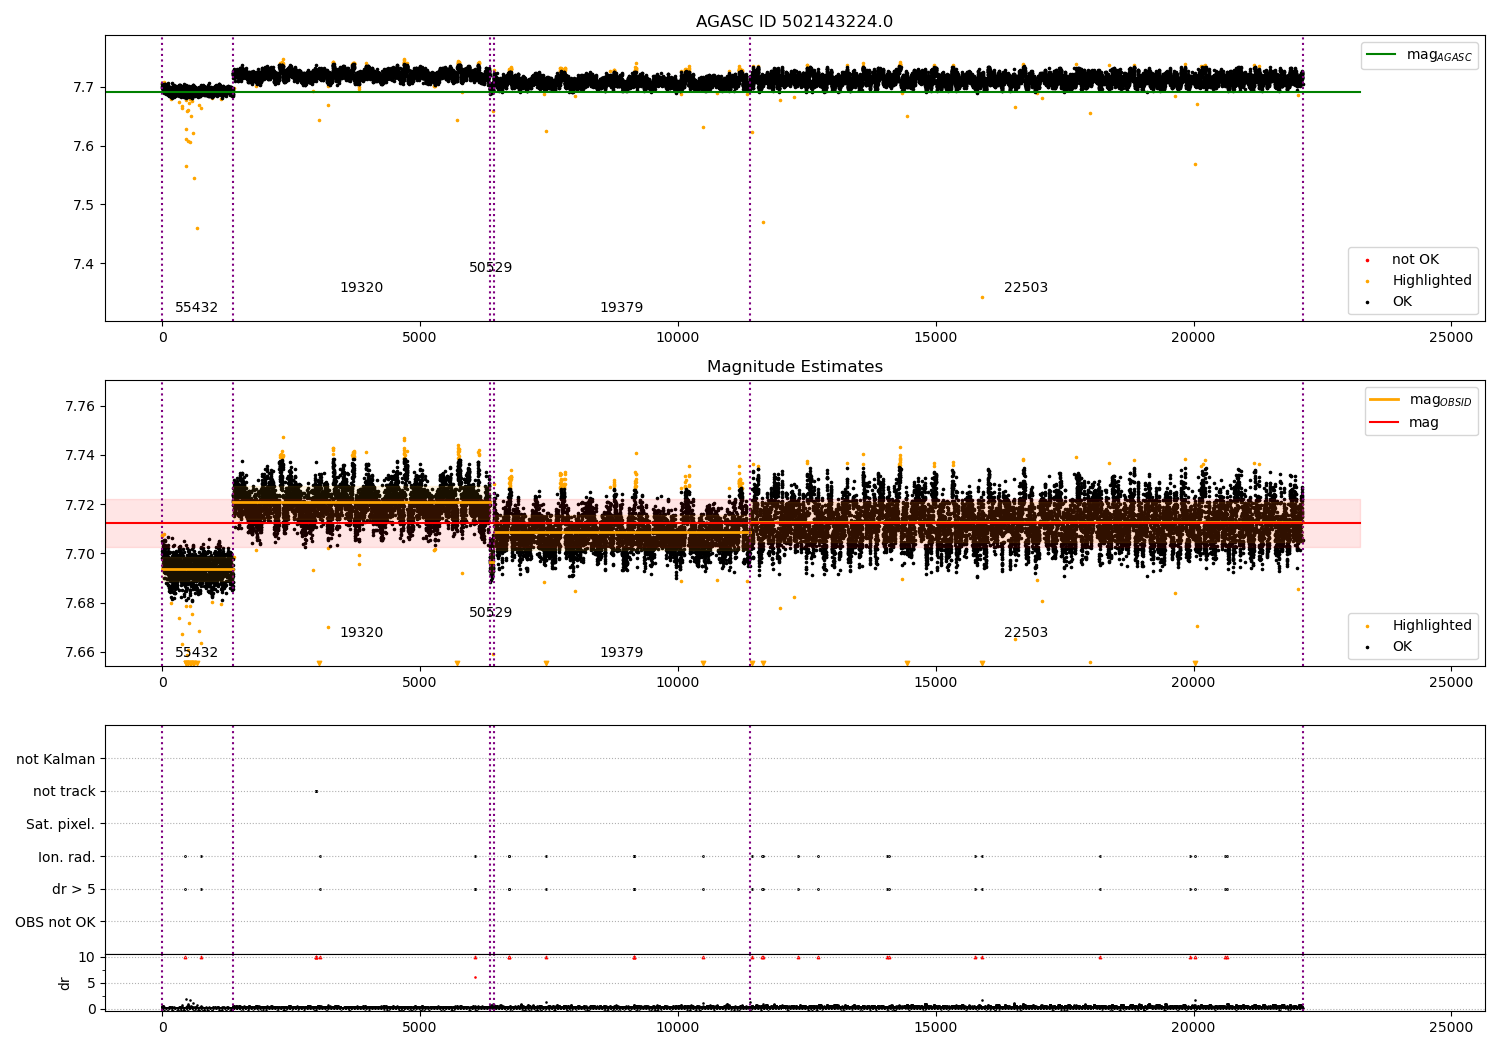The image size is (1500, 1050).
Task: Click obsid label 55432 in top plot
Action: 196,308
